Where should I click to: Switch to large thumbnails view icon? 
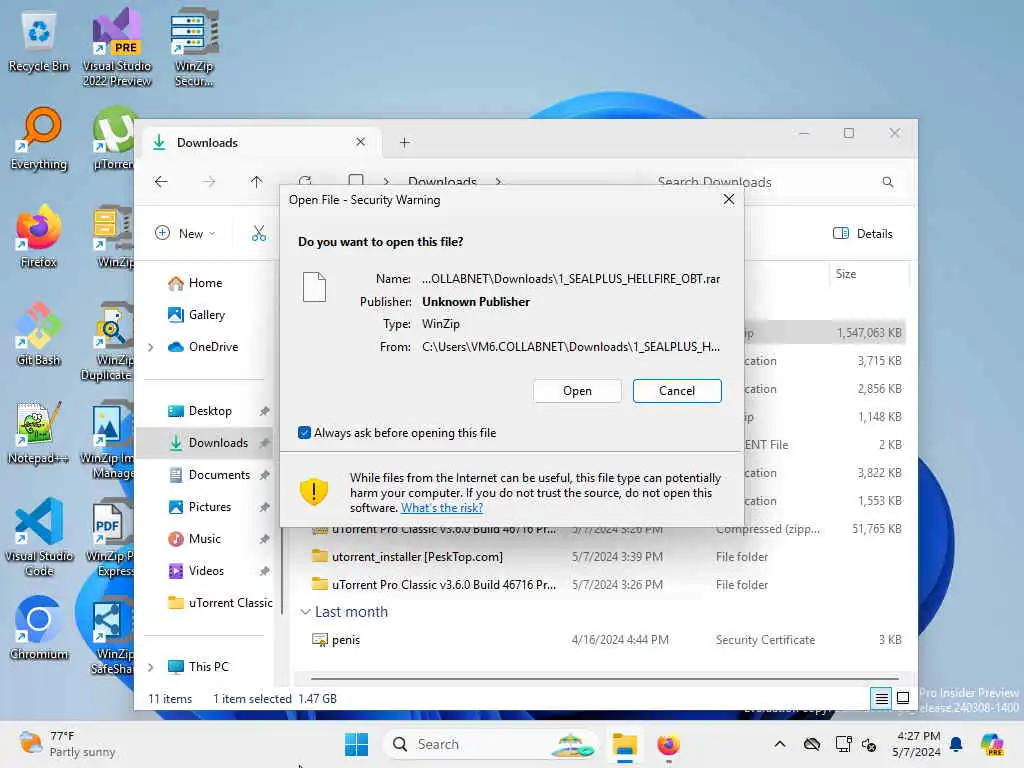(903, 699)
